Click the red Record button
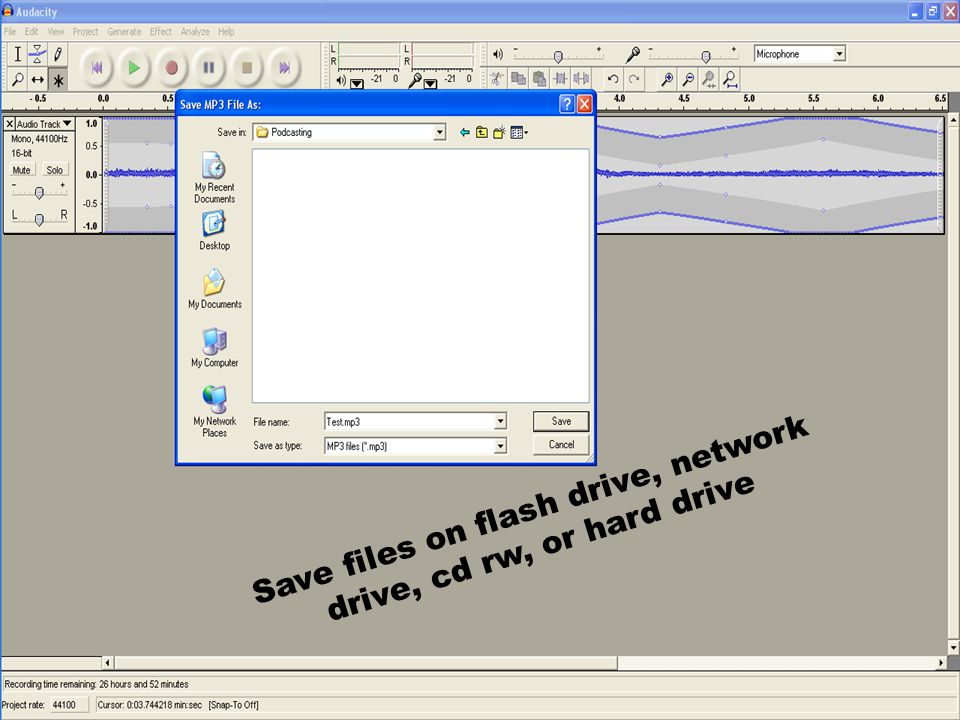This screenshot has width=960, height=720. click(x=172, y=67)
